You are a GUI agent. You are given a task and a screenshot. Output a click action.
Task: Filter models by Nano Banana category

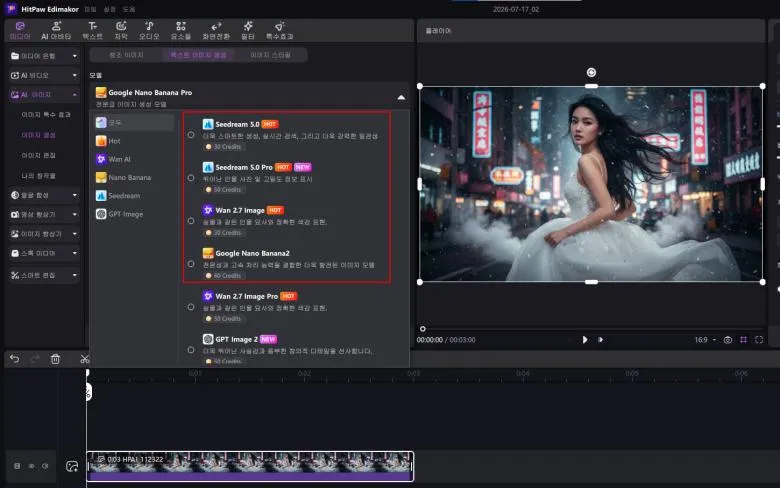(x=133, y=178)
